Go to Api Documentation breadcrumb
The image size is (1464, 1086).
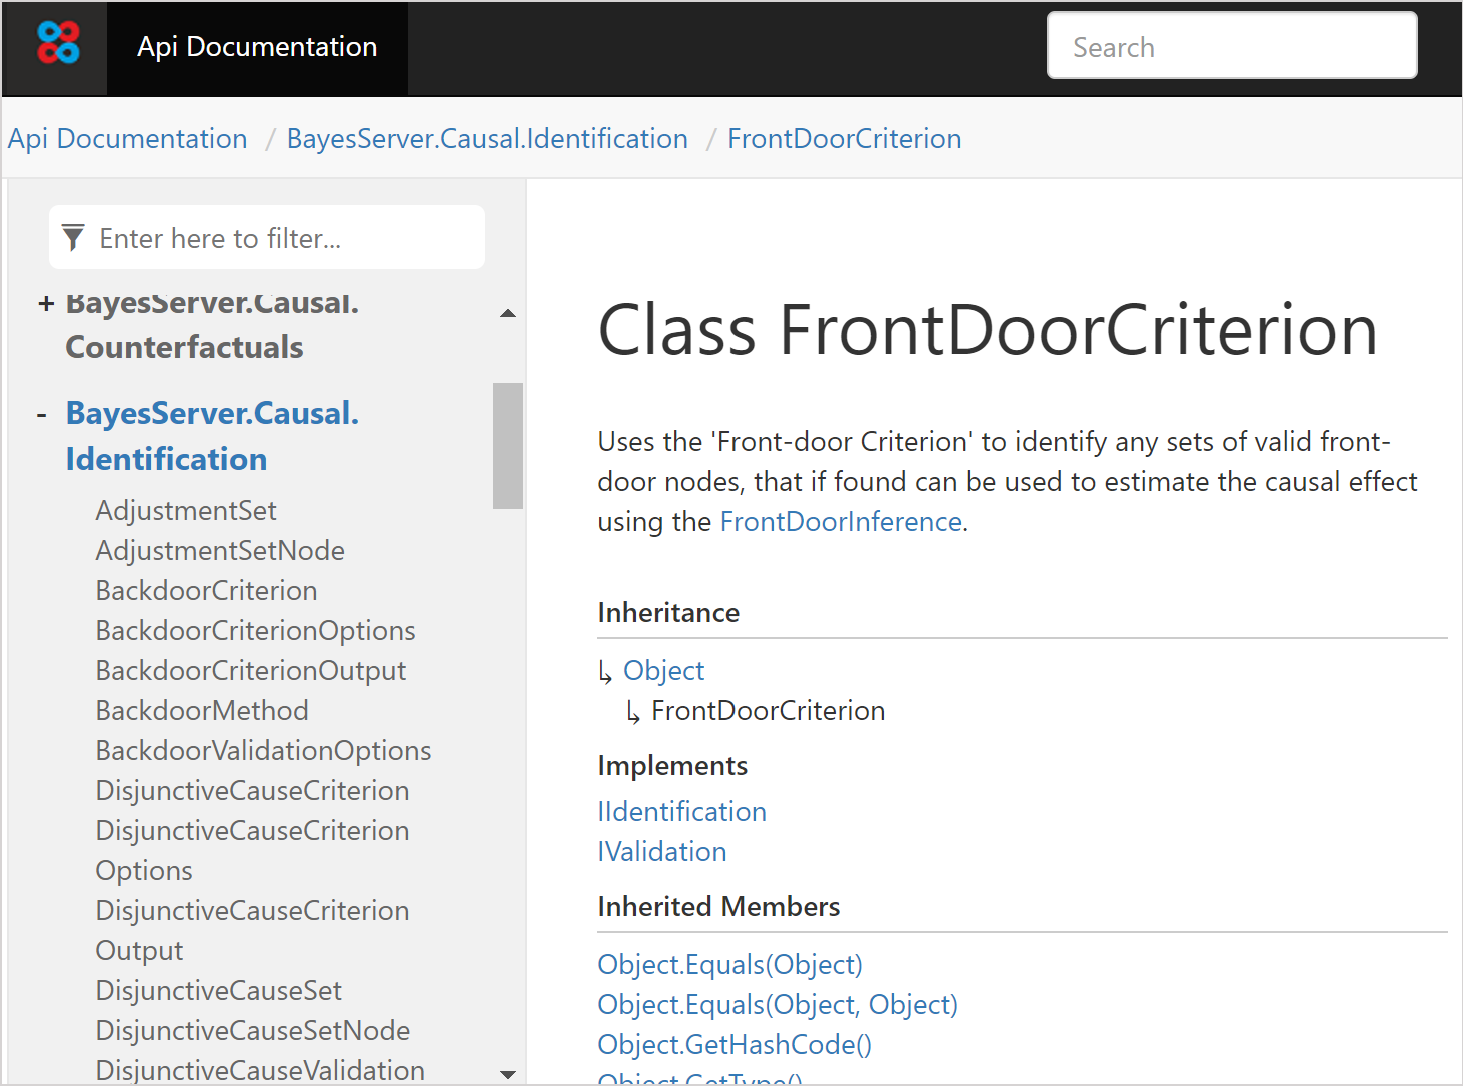point(128,139)
